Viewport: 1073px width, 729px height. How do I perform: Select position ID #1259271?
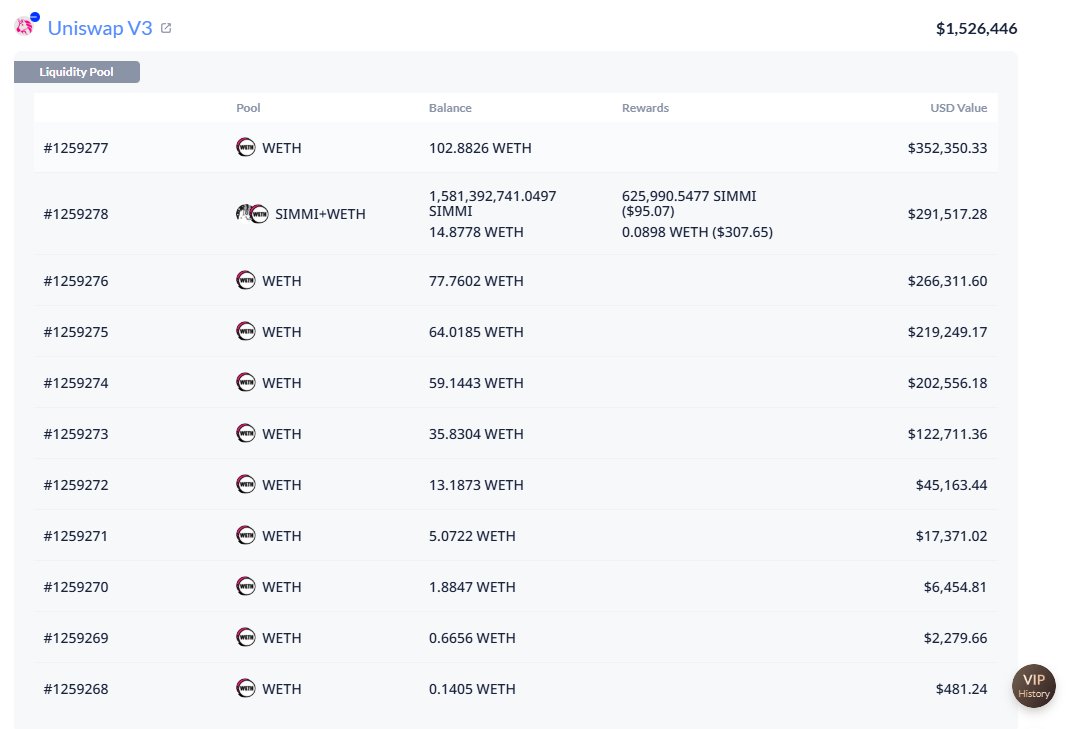pos(76,536)
